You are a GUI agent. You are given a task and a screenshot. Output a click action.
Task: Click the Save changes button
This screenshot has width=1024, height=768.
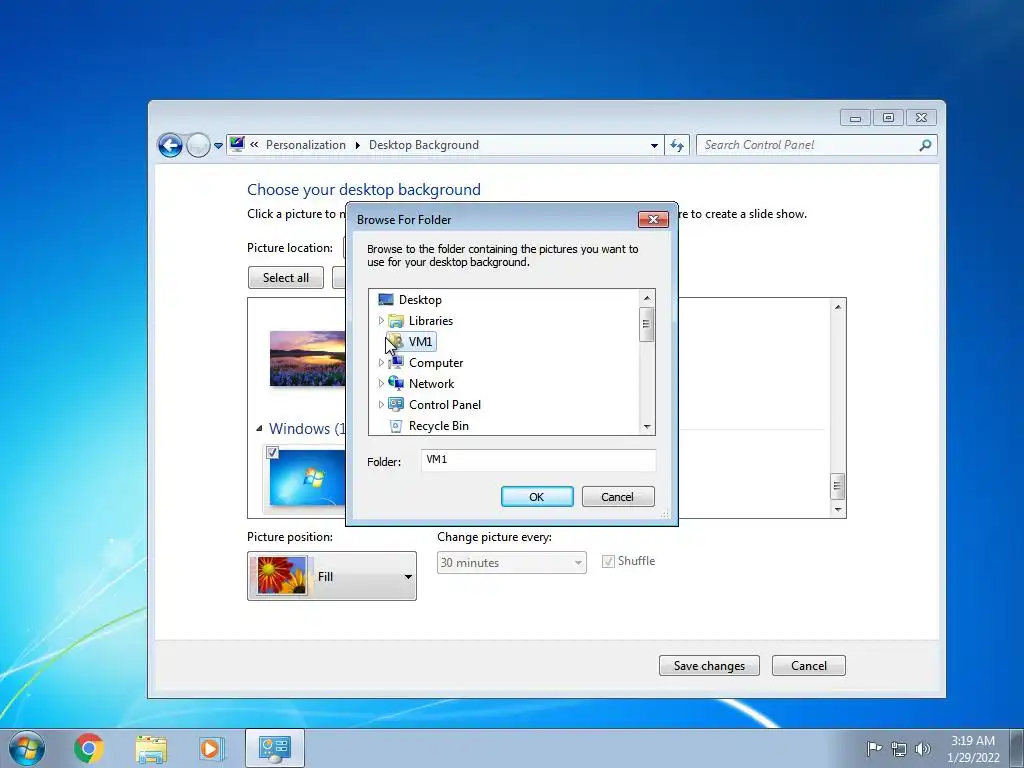click(x=709, y=665)
